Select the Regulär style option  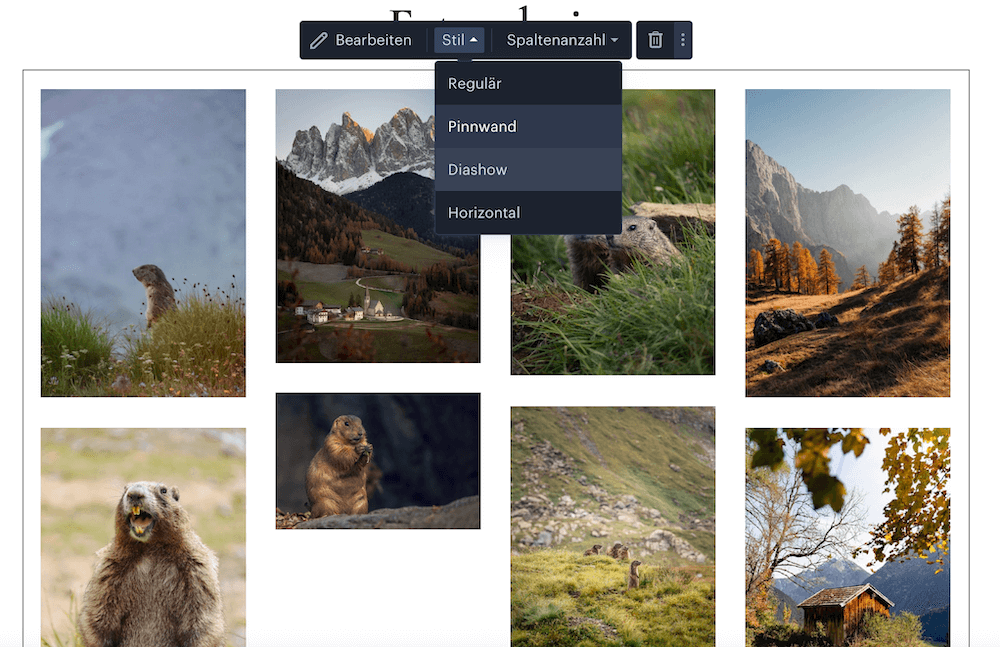coord(528,84)
